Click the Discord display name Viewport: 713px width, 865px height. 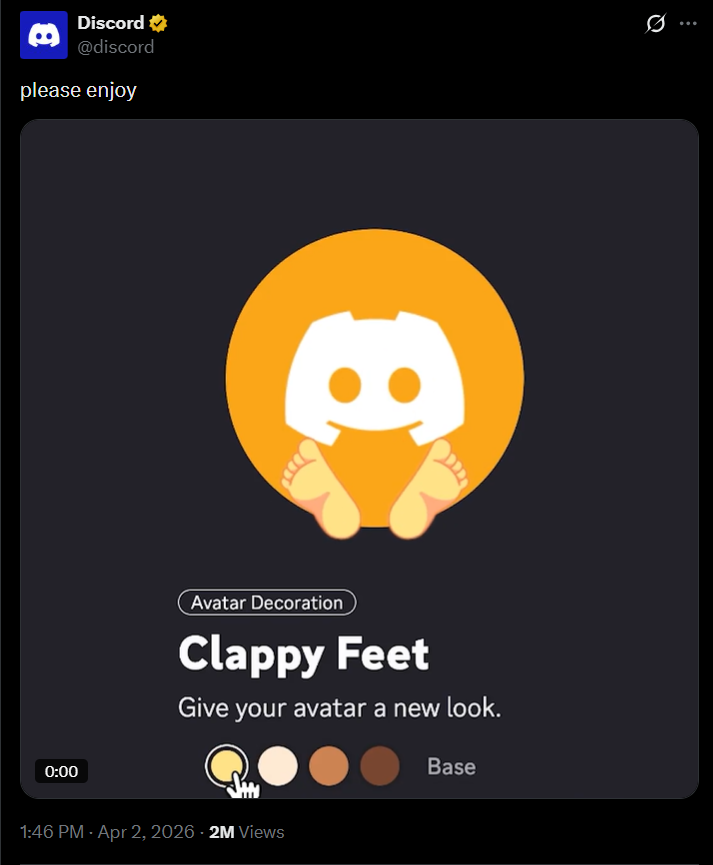coord(110,23)
